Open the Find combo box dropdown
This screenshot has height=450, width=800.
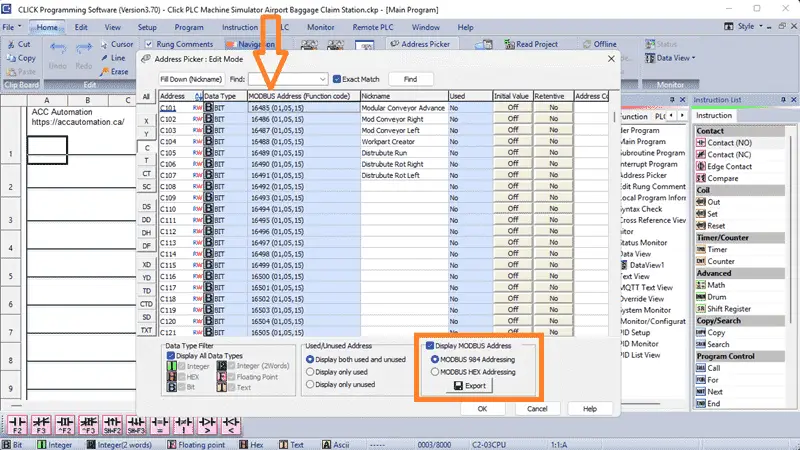point(322,79)
